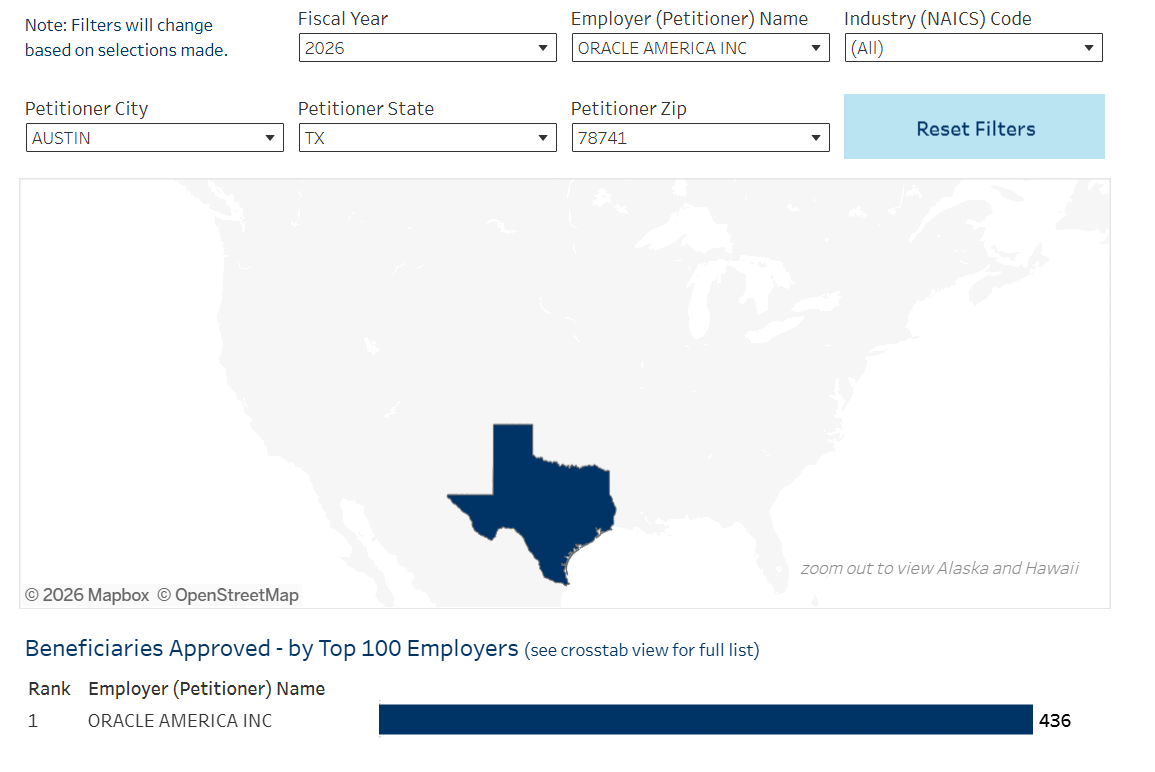Click the Reset Filters button
Image resolution: width=1155 pixels, height=772 pixels.
974,128
